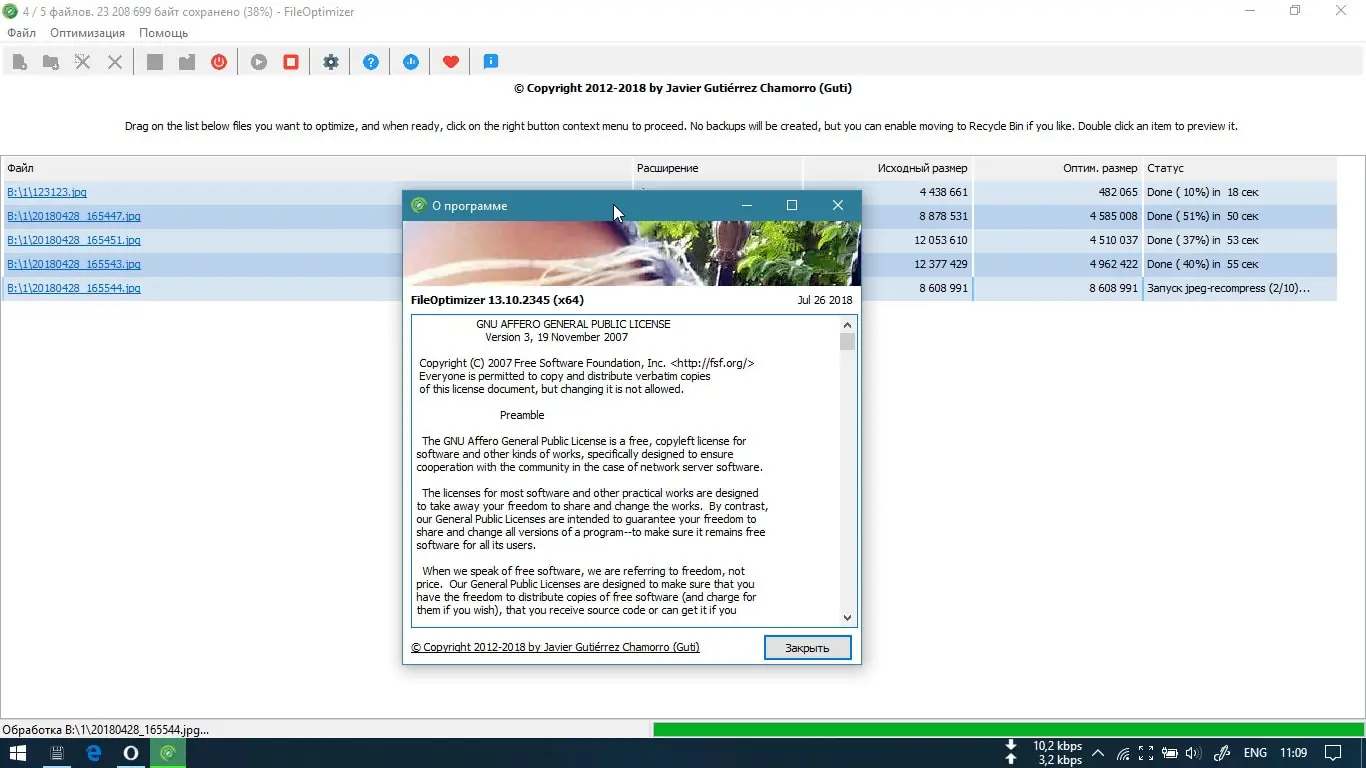
Task: Select the optimized size cell 4 962 422
Action: pos(1113,264)
